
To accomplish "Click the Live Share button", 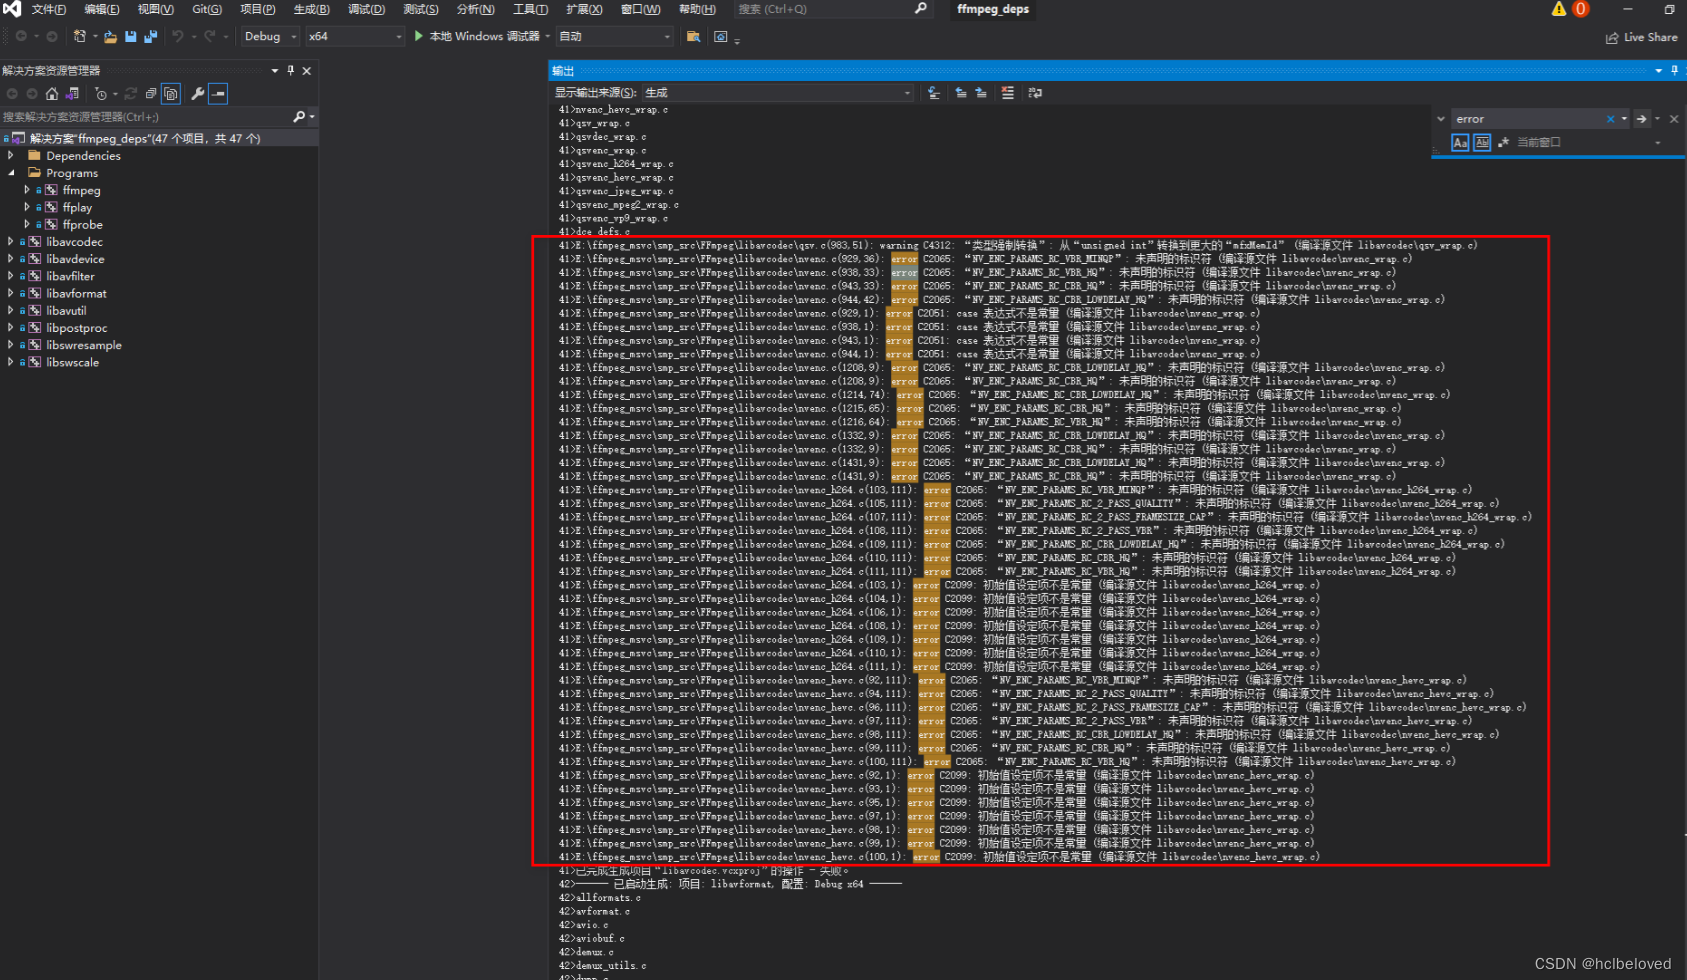I will (1641, 37).
